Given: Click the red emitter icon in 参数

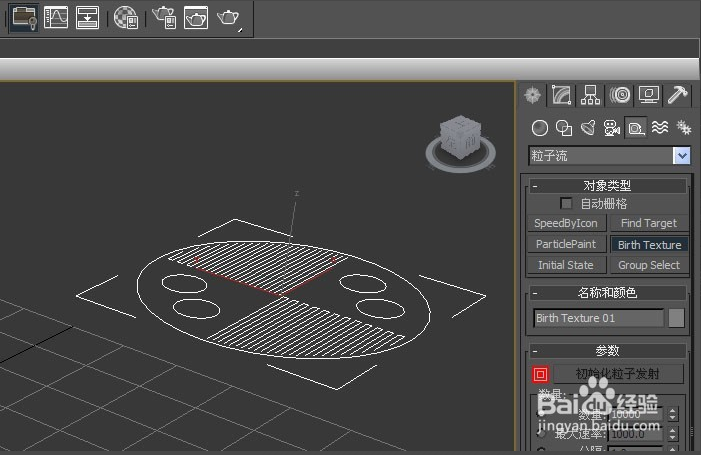Looking at the screenshot, I should pos(540,374).
